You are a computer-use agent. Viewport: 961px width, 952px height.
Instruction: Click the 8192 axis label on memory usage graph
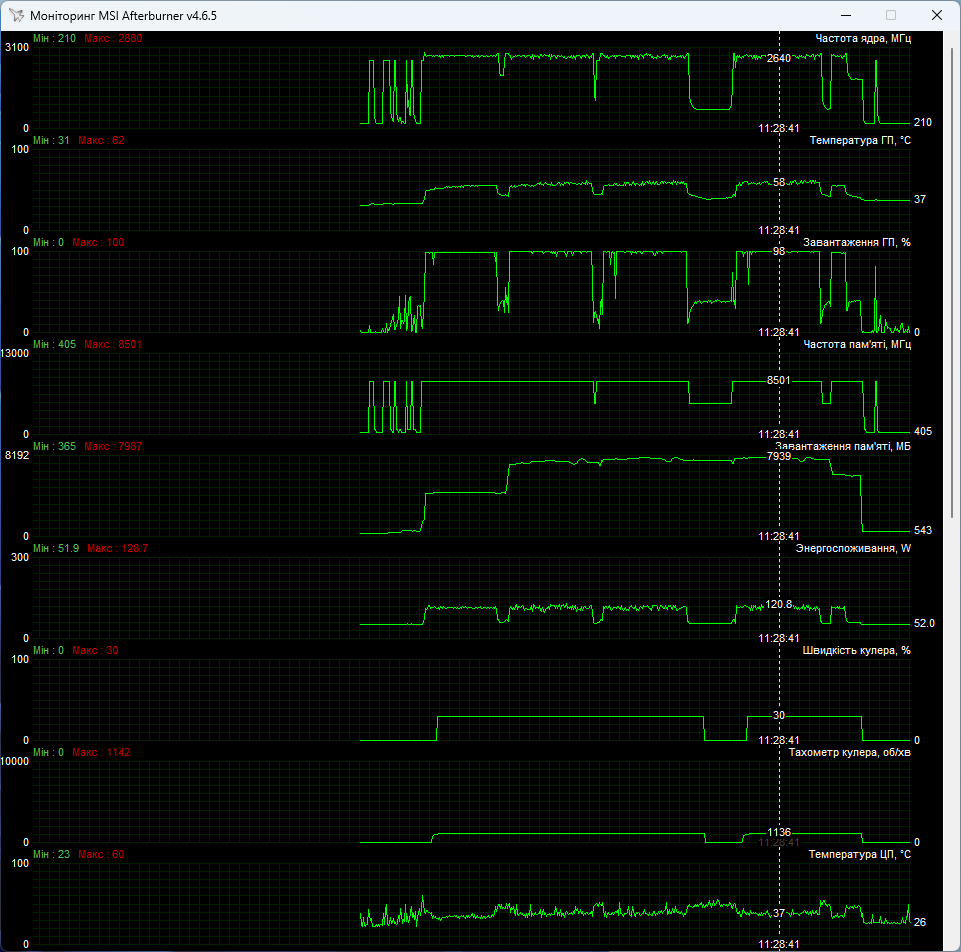[x=17, y=455]
